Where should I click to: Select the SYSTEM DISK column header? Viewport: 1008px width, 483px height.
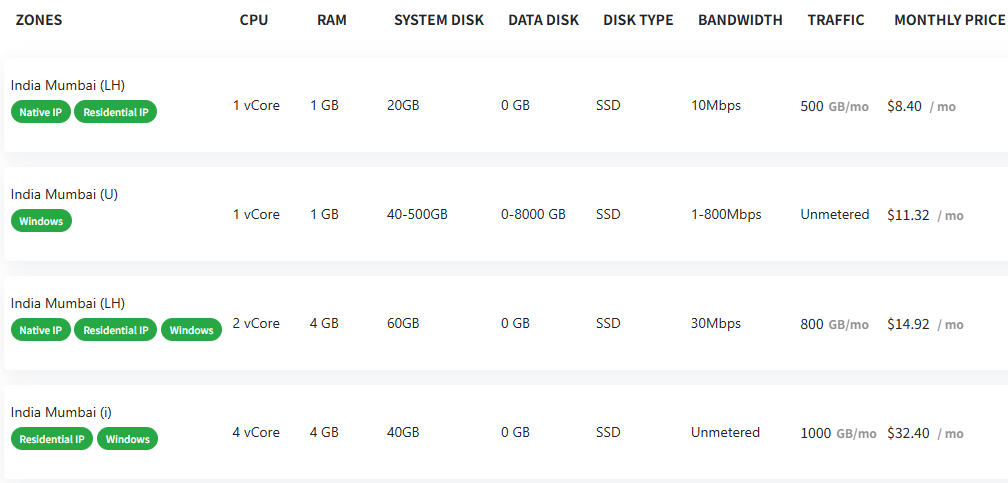[439, 20]
